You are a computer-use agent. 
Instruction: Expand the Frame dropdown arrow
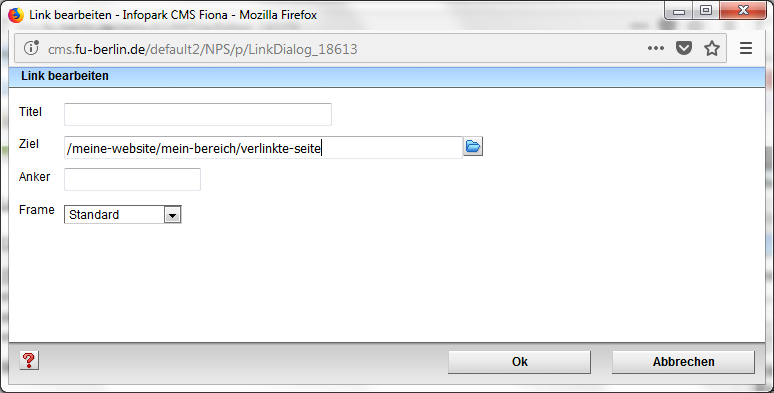(172, 215)
